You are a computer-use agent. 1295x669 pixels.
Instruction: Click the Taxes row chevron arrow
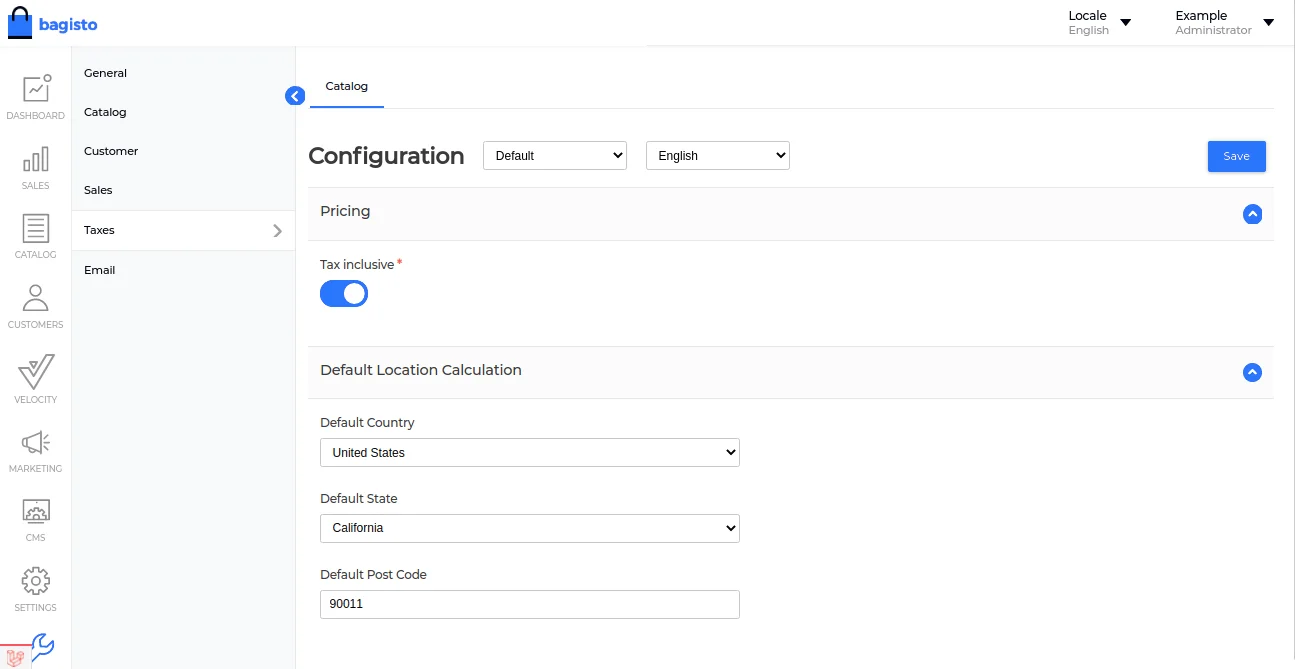[x=278, y=231]
